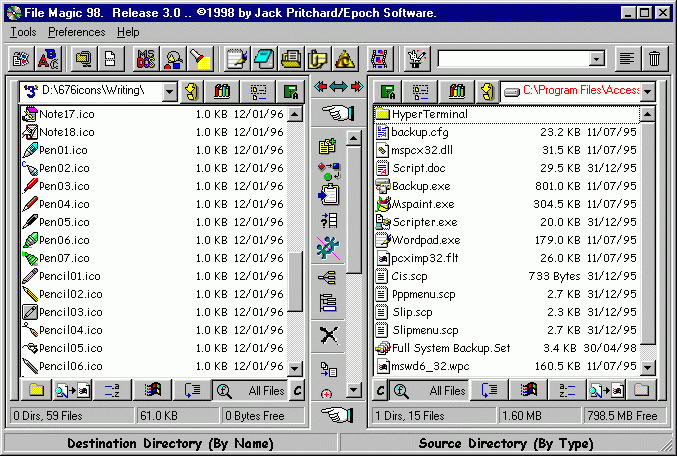Click the film strip toolbar icon
The width and height of the screenshot is (677, 456).
[x=380, y=59]
